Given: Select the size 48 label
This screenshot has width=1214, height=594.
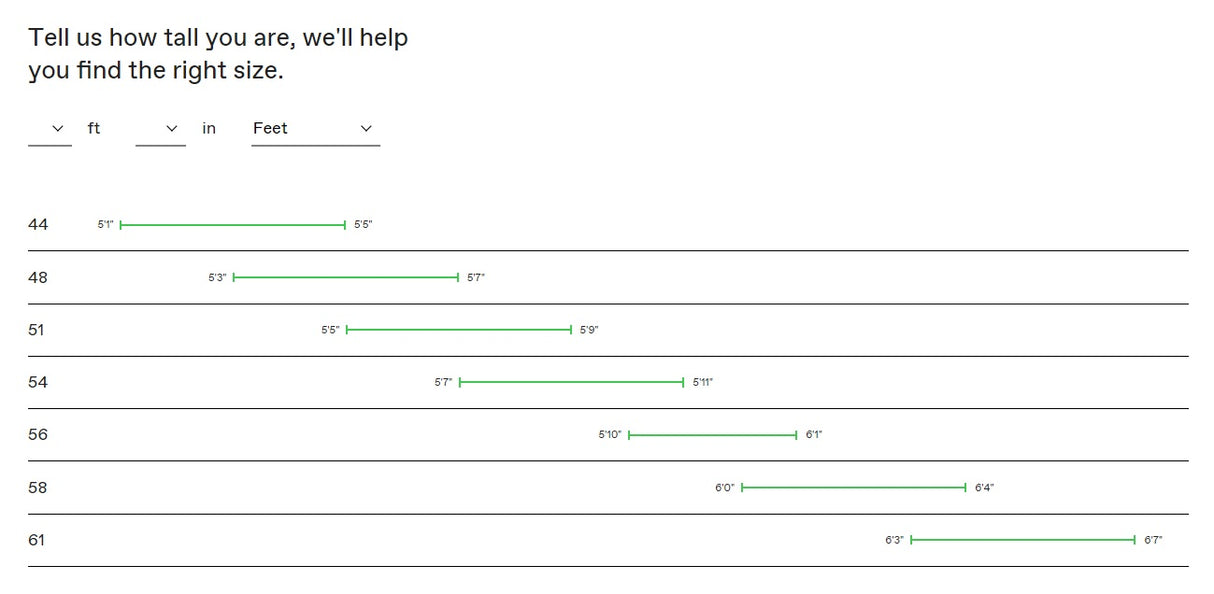Looking at the screenshot, I should [38, 277].
